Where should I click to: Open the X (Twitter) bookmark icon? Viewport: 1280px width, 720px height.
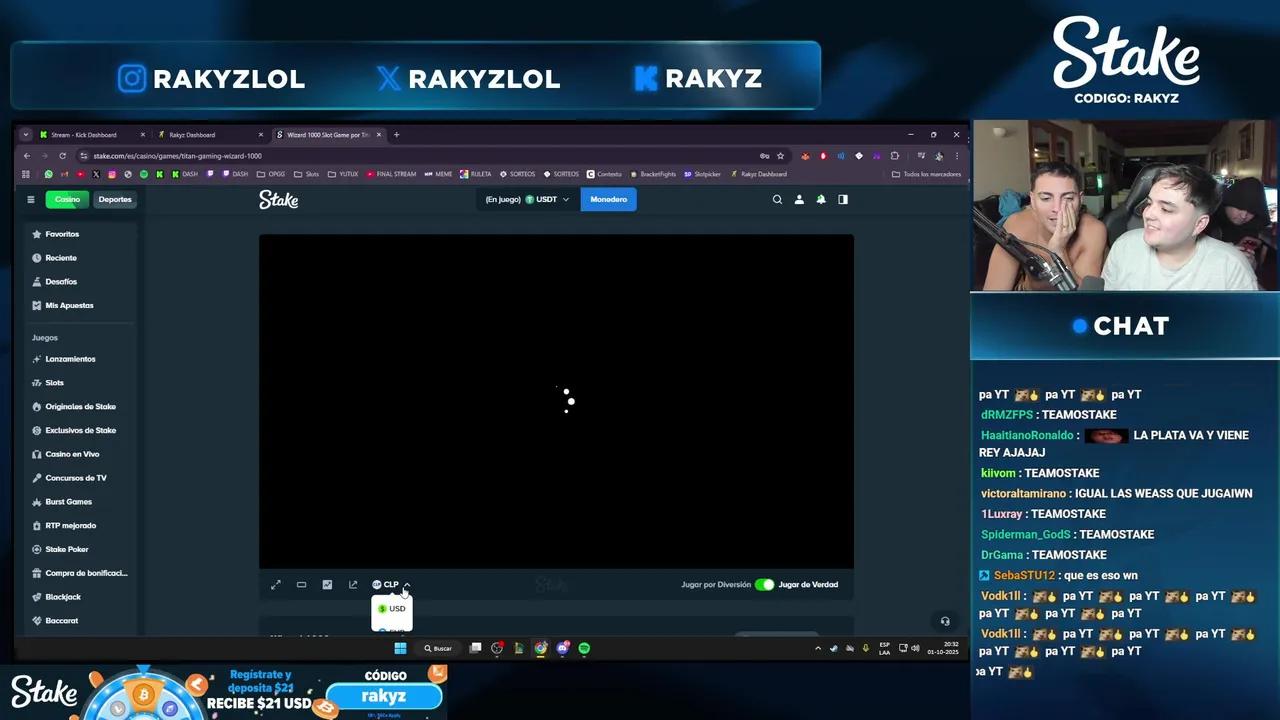(x=96, y=174)
